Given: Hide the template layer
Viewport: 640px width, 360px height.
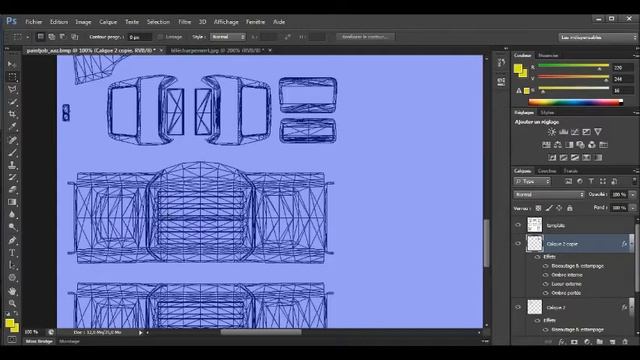Looking at the screenshot, I should 518,225.
